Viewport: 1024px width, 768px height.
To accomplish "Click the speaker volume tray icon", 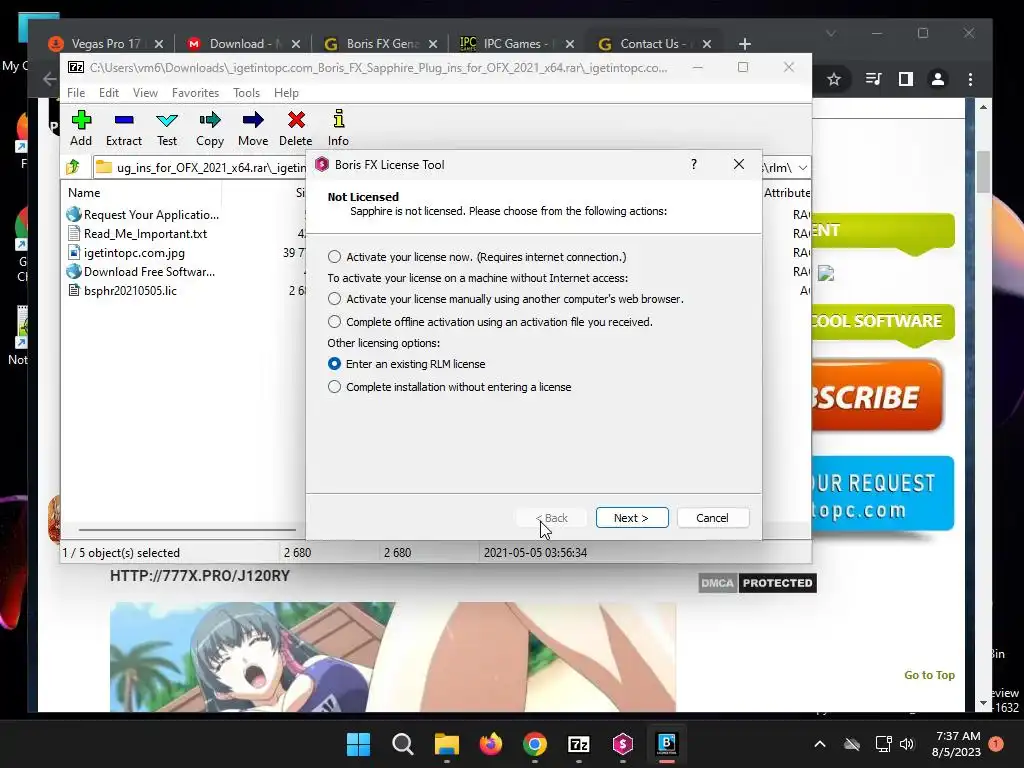I will (906, 744).
